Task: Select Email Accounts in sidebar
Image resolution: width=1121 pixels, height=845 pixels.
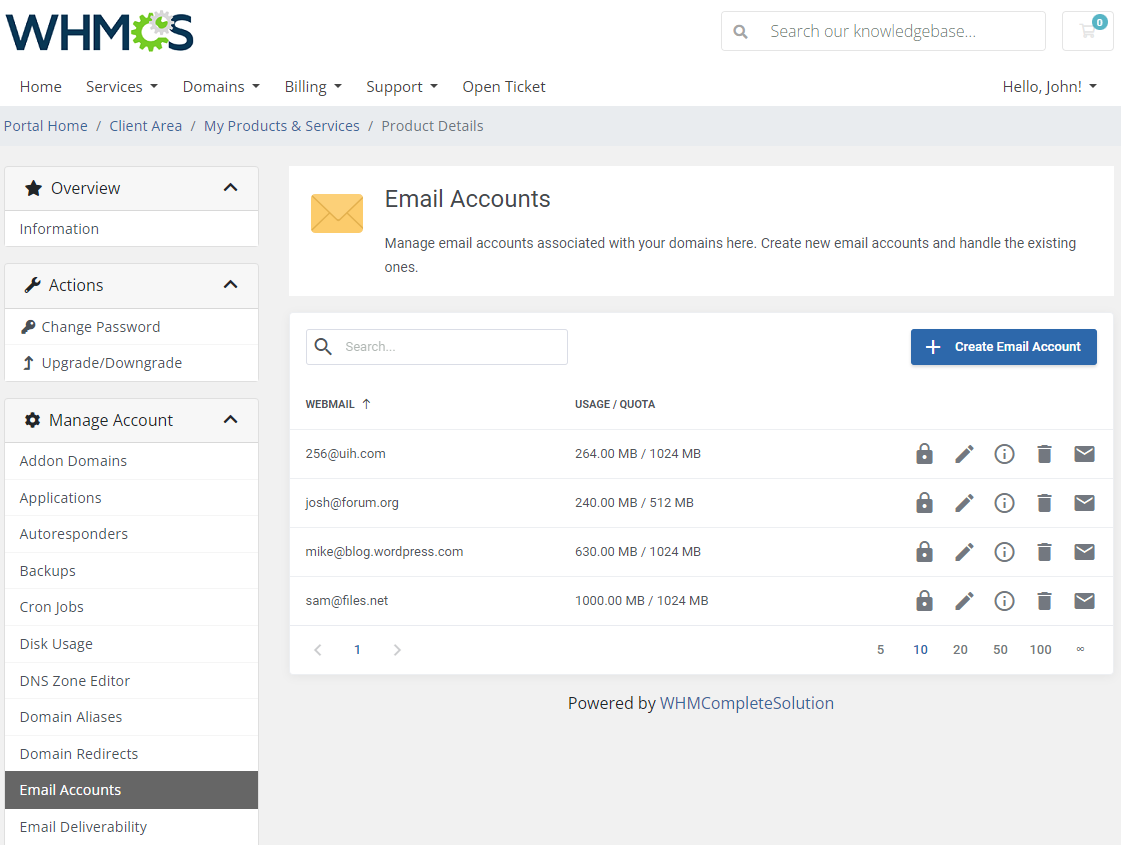Action: (132, 790)
